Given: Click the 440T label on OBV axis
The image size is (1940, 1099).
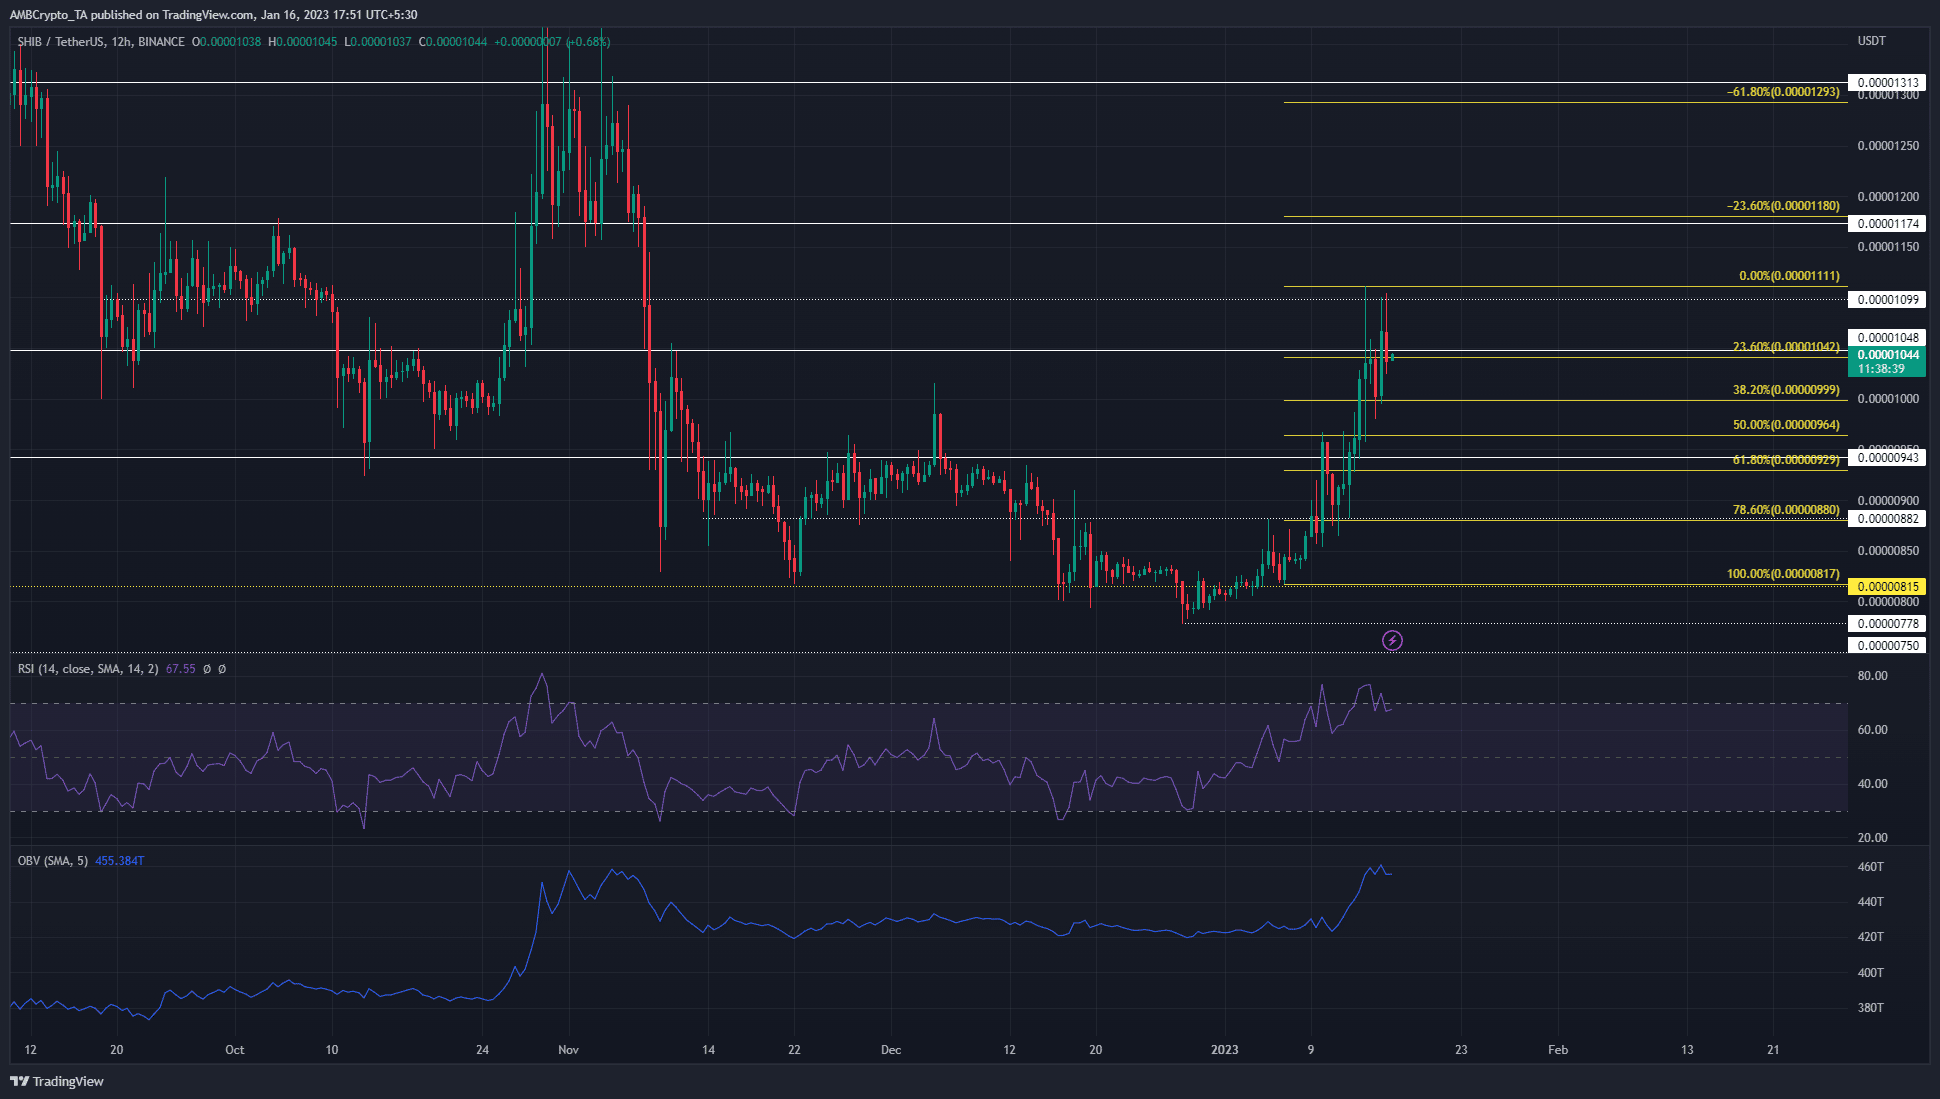Looking at the screenshot, I should 1870,902.
